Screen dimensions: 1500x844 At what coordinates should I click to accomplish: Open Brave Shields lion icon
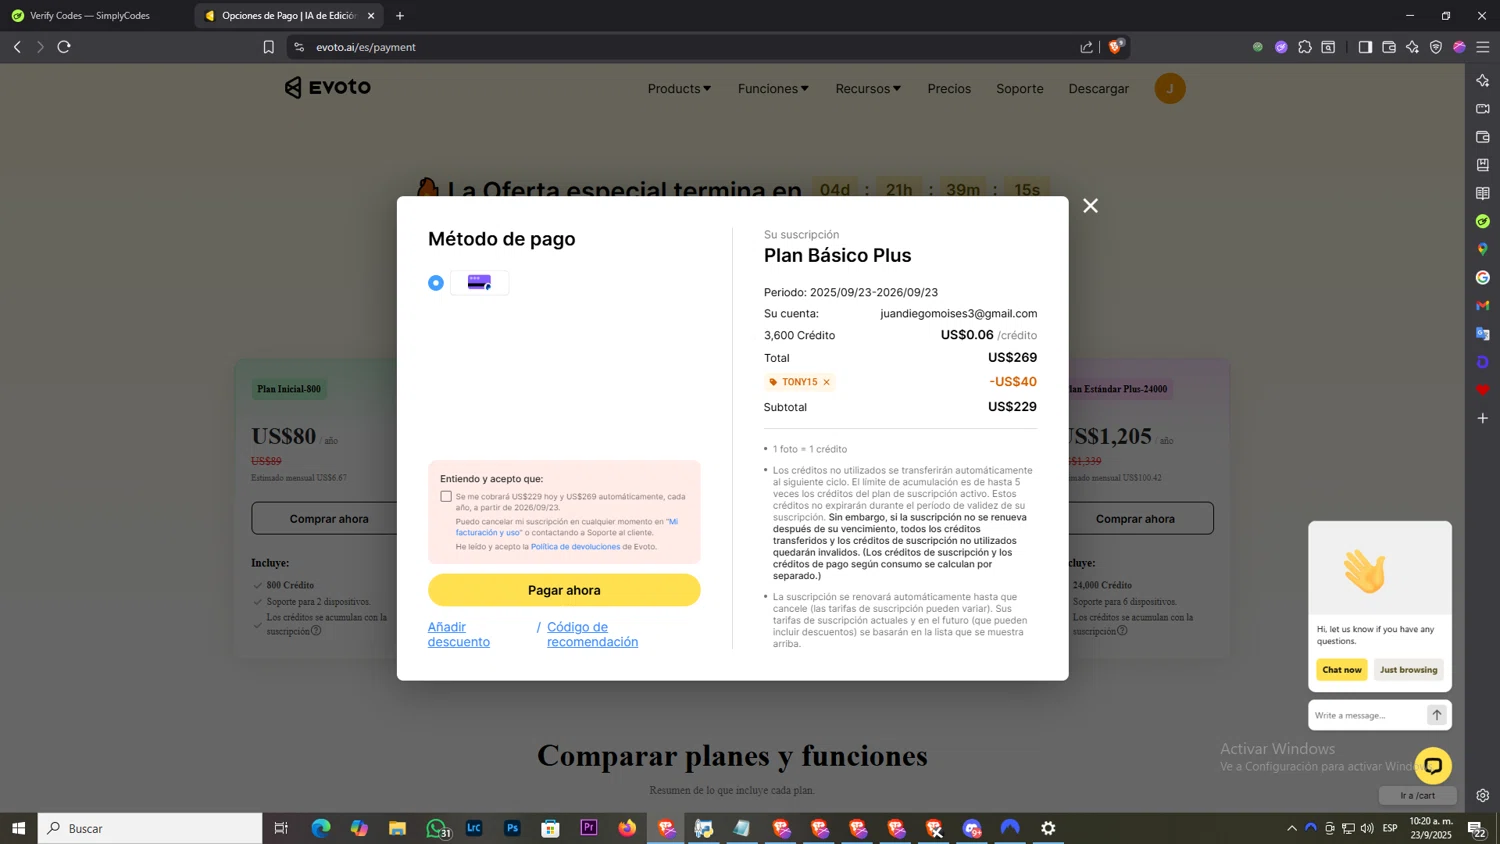click(x=1116, y=47)
